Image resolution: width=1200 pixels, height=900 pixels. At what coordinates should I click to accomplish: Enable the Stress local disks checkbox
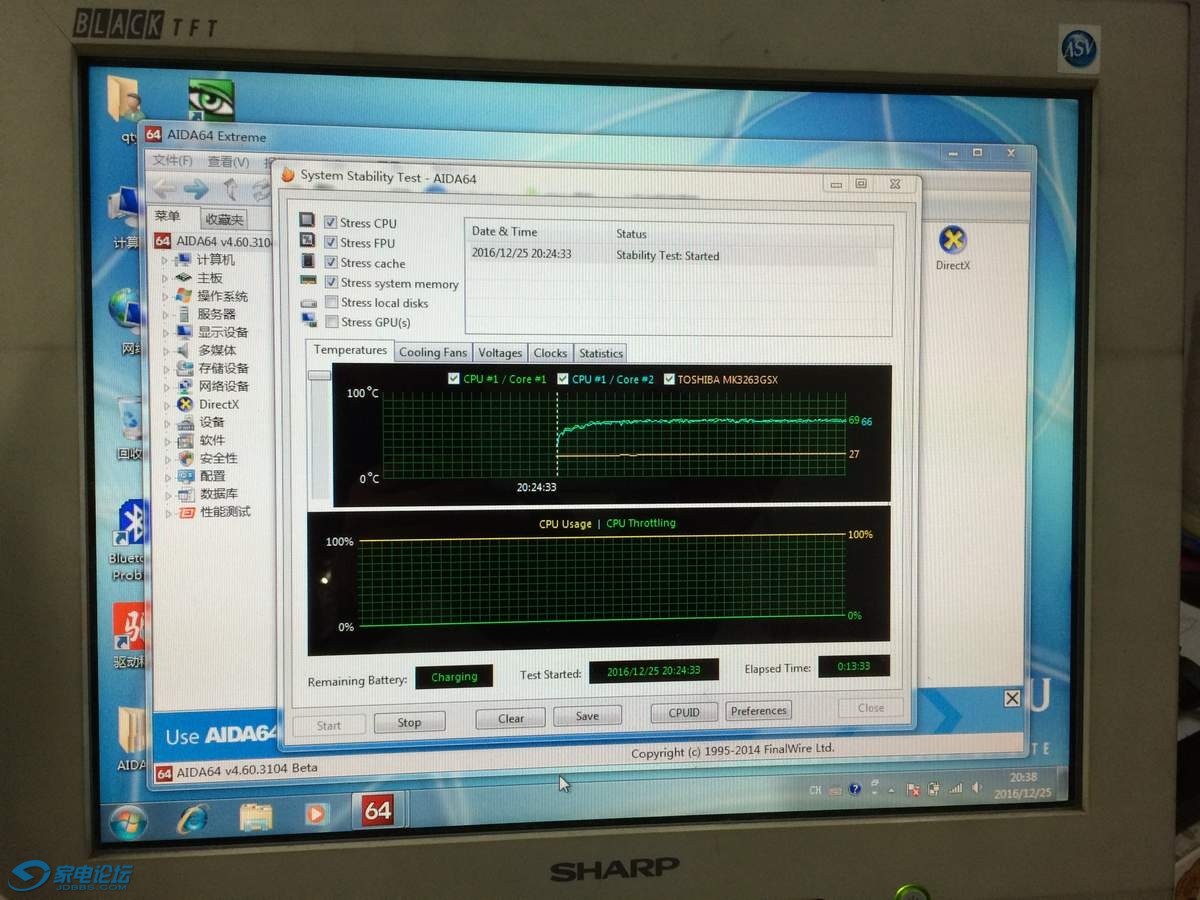pyautogui.click(x=332, y=302)
